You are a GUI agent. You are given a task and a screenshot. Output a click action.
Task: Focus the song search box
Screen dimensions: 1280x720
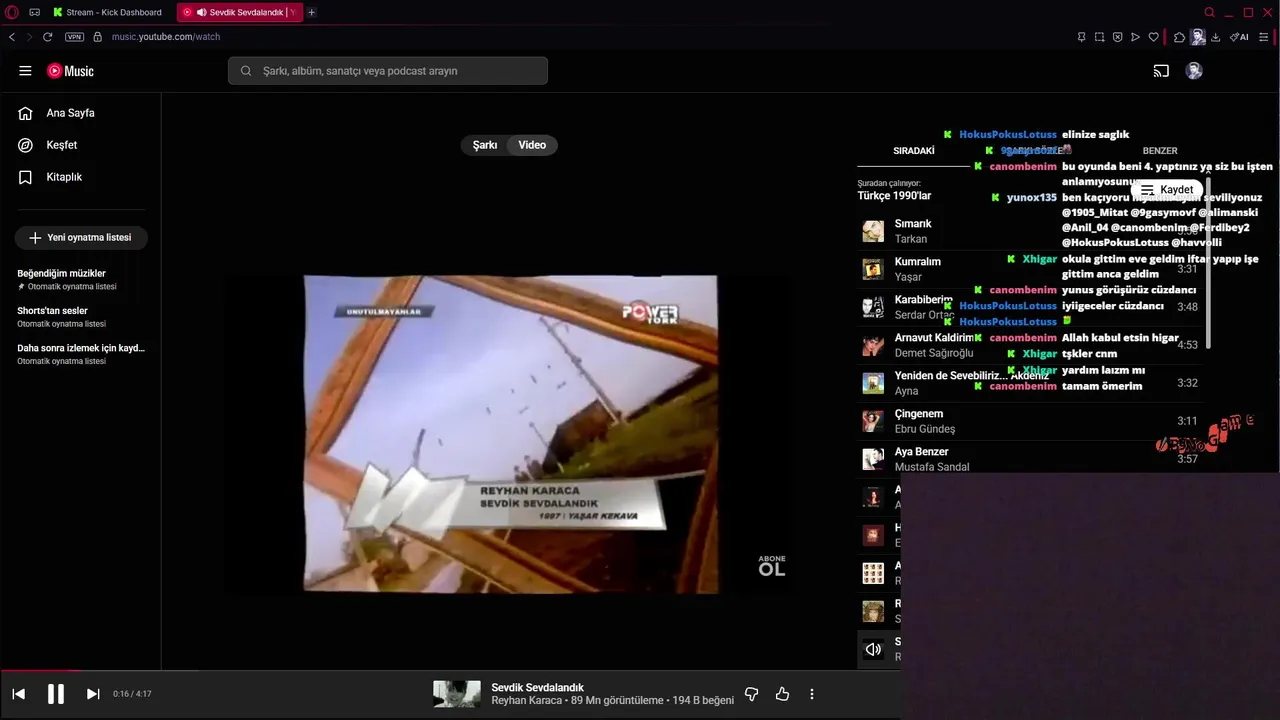coord(388,71)
